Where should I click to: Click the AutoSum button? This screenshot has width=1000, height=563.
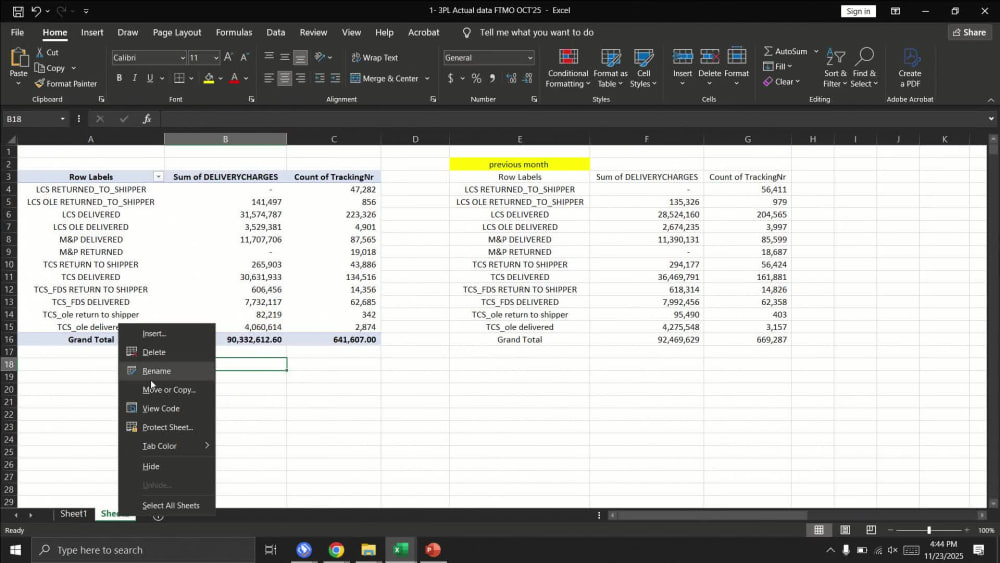[786, 51]
